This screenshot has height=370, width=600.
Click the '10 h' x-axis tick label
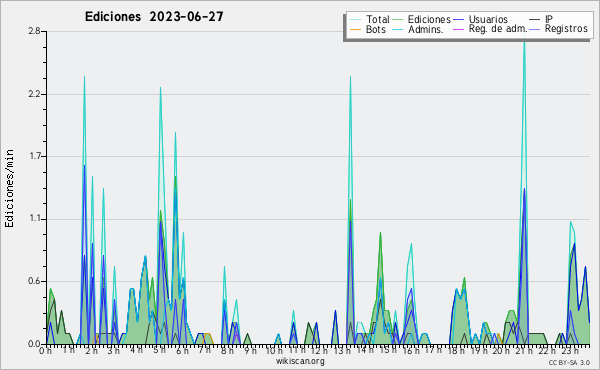coord(274,350)
